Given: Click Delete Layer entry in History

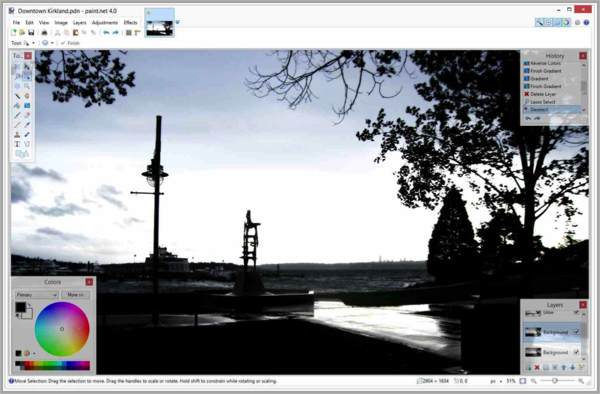Looking at the screenshot, I should (543, 94).
